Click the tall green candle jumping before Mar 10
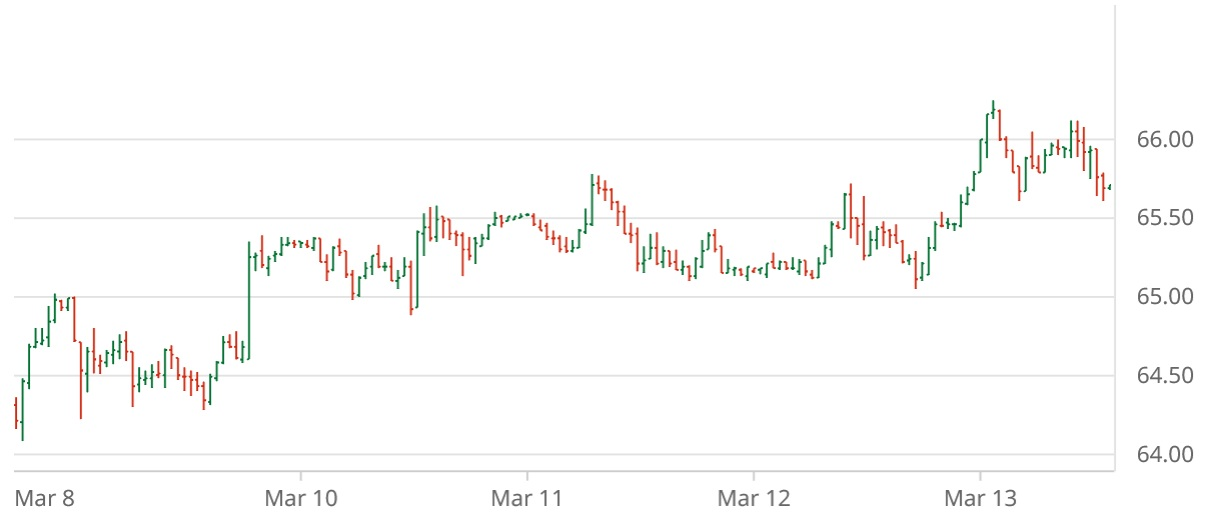 point(248,298)
